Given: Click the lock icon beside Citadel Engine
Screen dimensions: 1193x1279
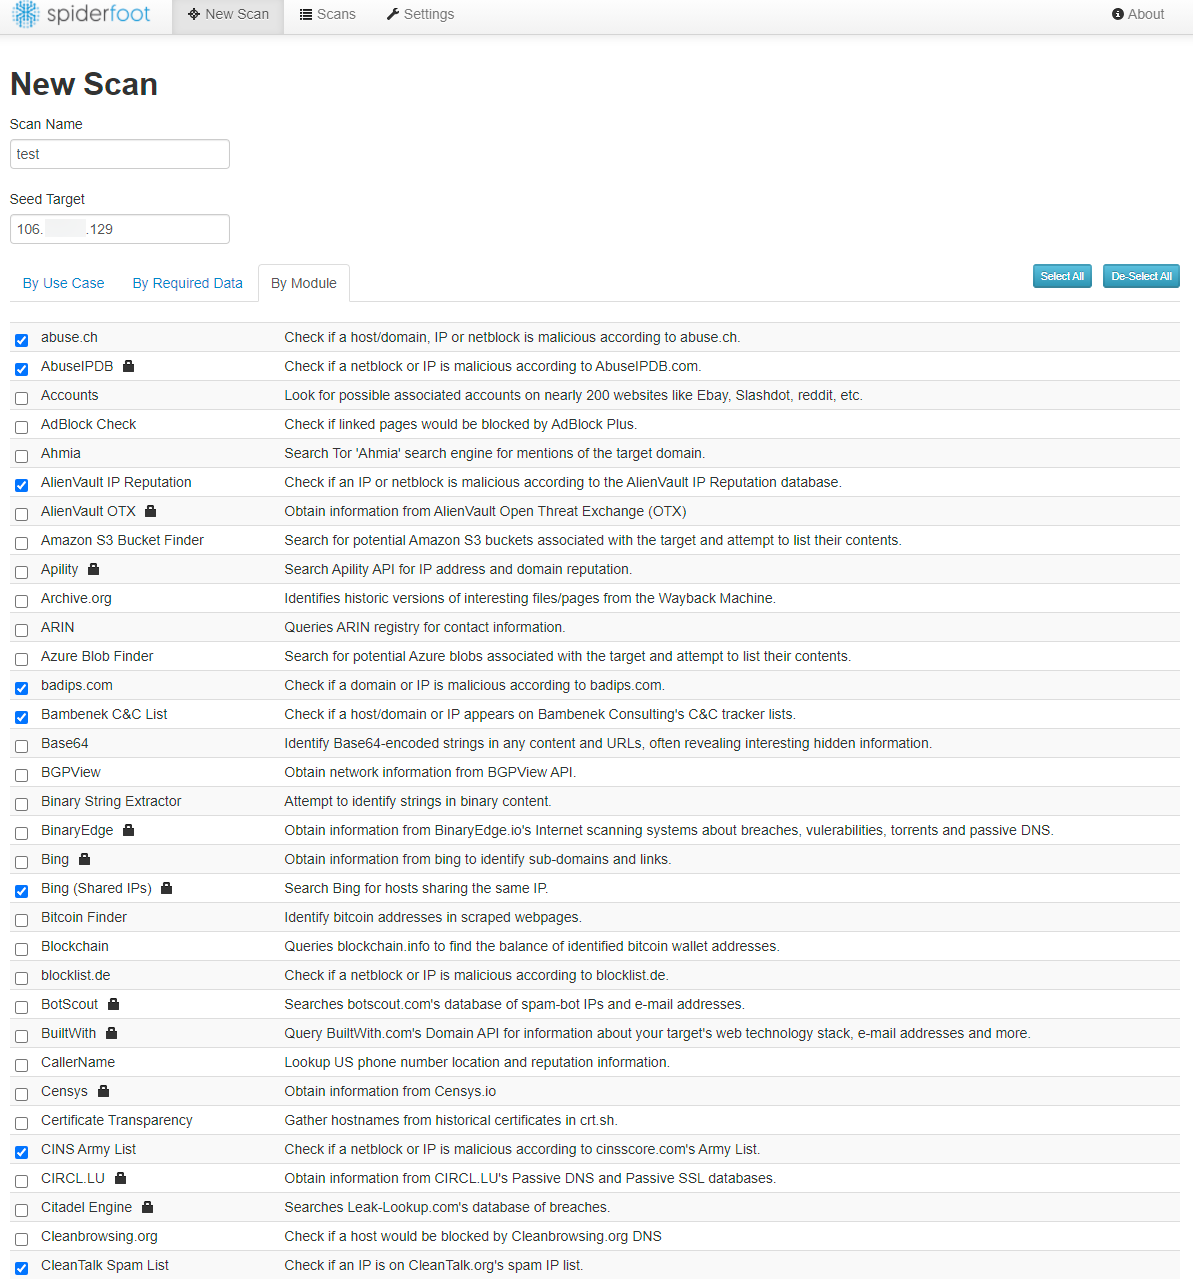Looking at the screenshot, I should (147, 1207).
